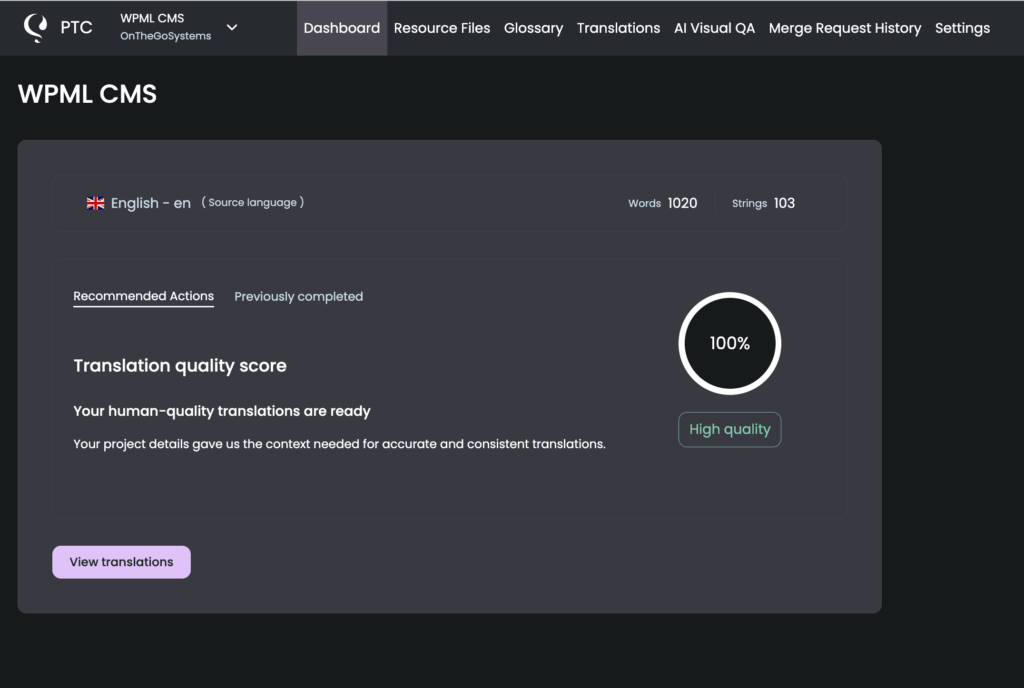Click the PTC brand text
Image resolution: width=1024 pixels, height=688 pixels.
coord(76,27)
